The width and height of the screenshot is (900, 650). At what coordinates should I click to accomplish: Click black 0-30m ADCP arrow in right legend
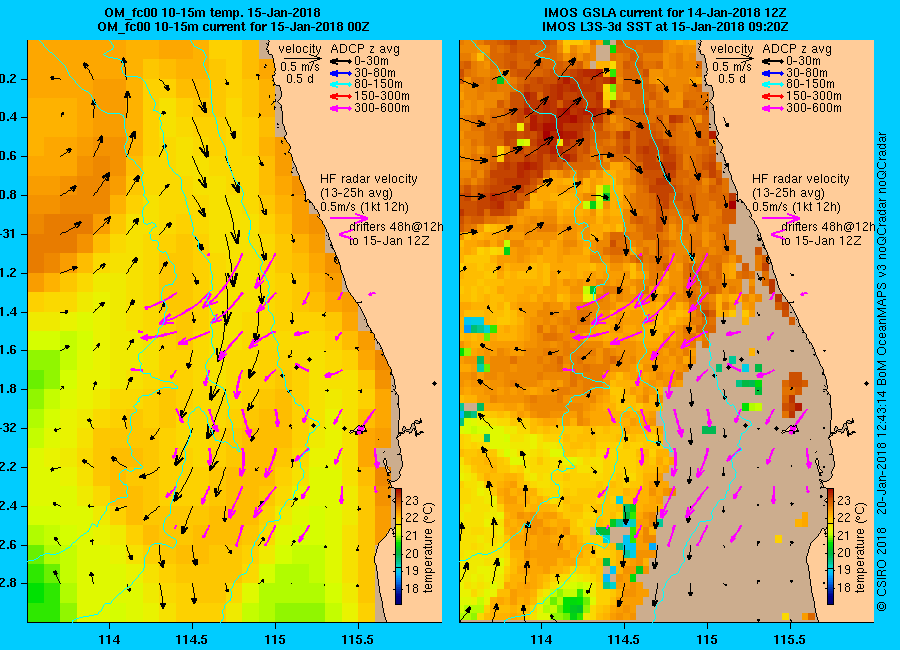pos(773,61)
